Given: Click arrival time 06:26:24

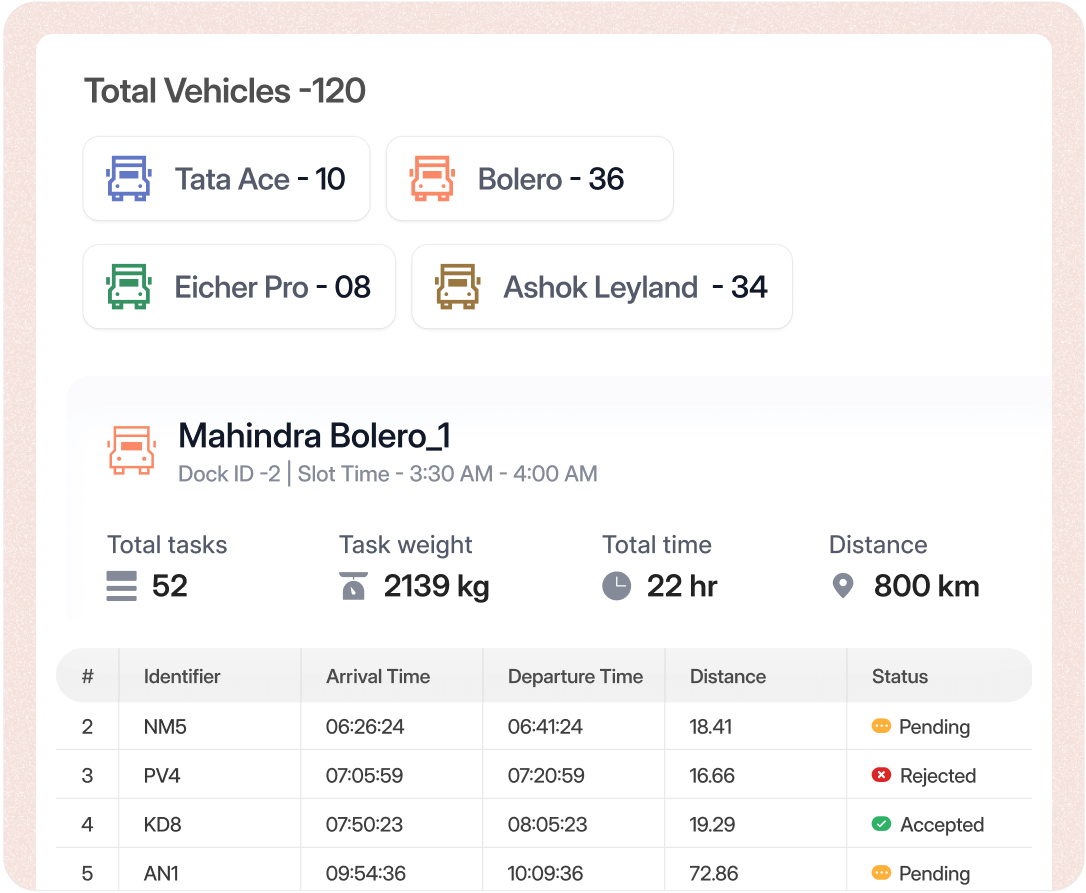Looking at the screenshot, I should [x=365, y=727].
